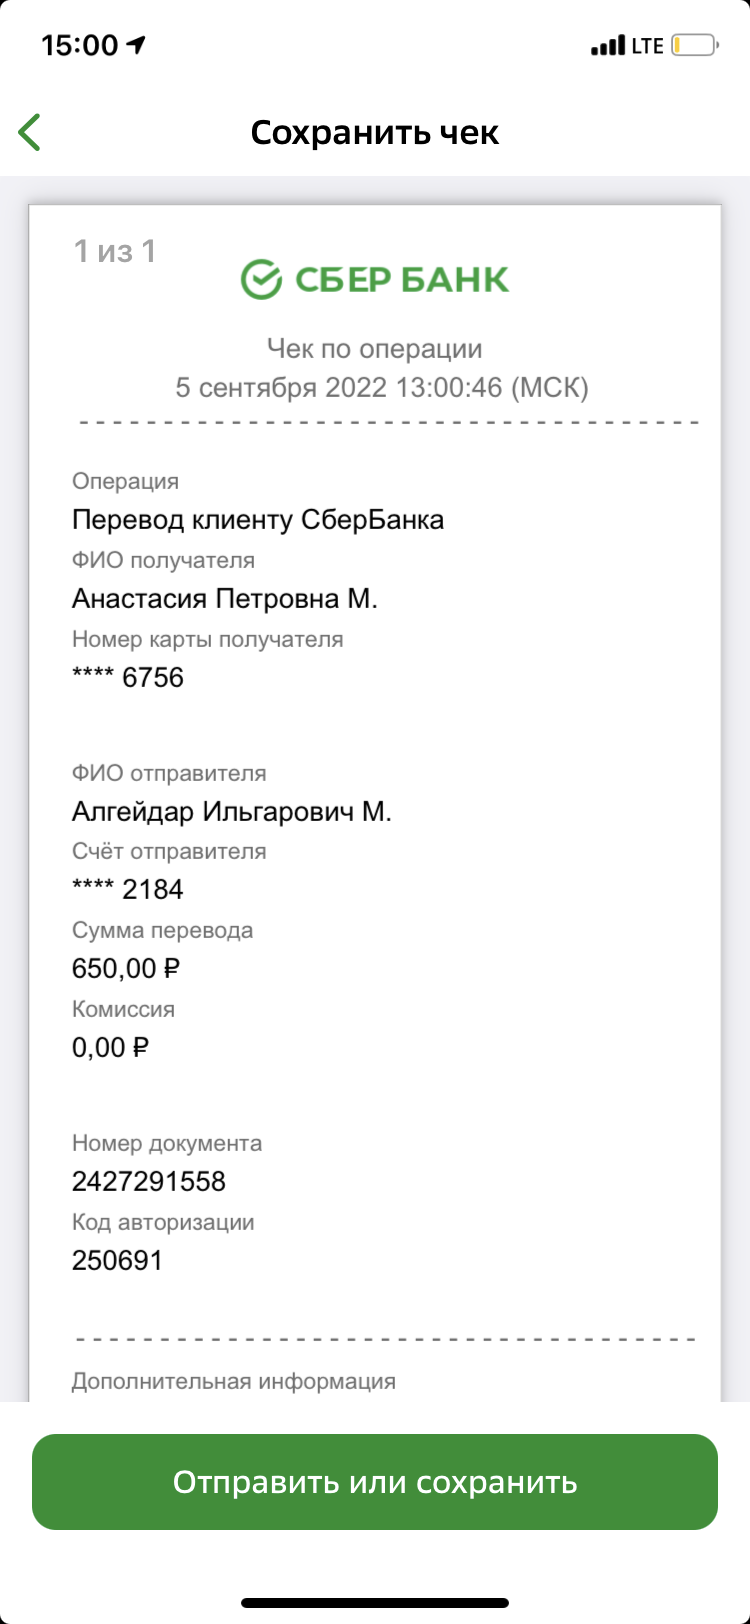Tap the 15:00 clock in status bar

[79, 45]
